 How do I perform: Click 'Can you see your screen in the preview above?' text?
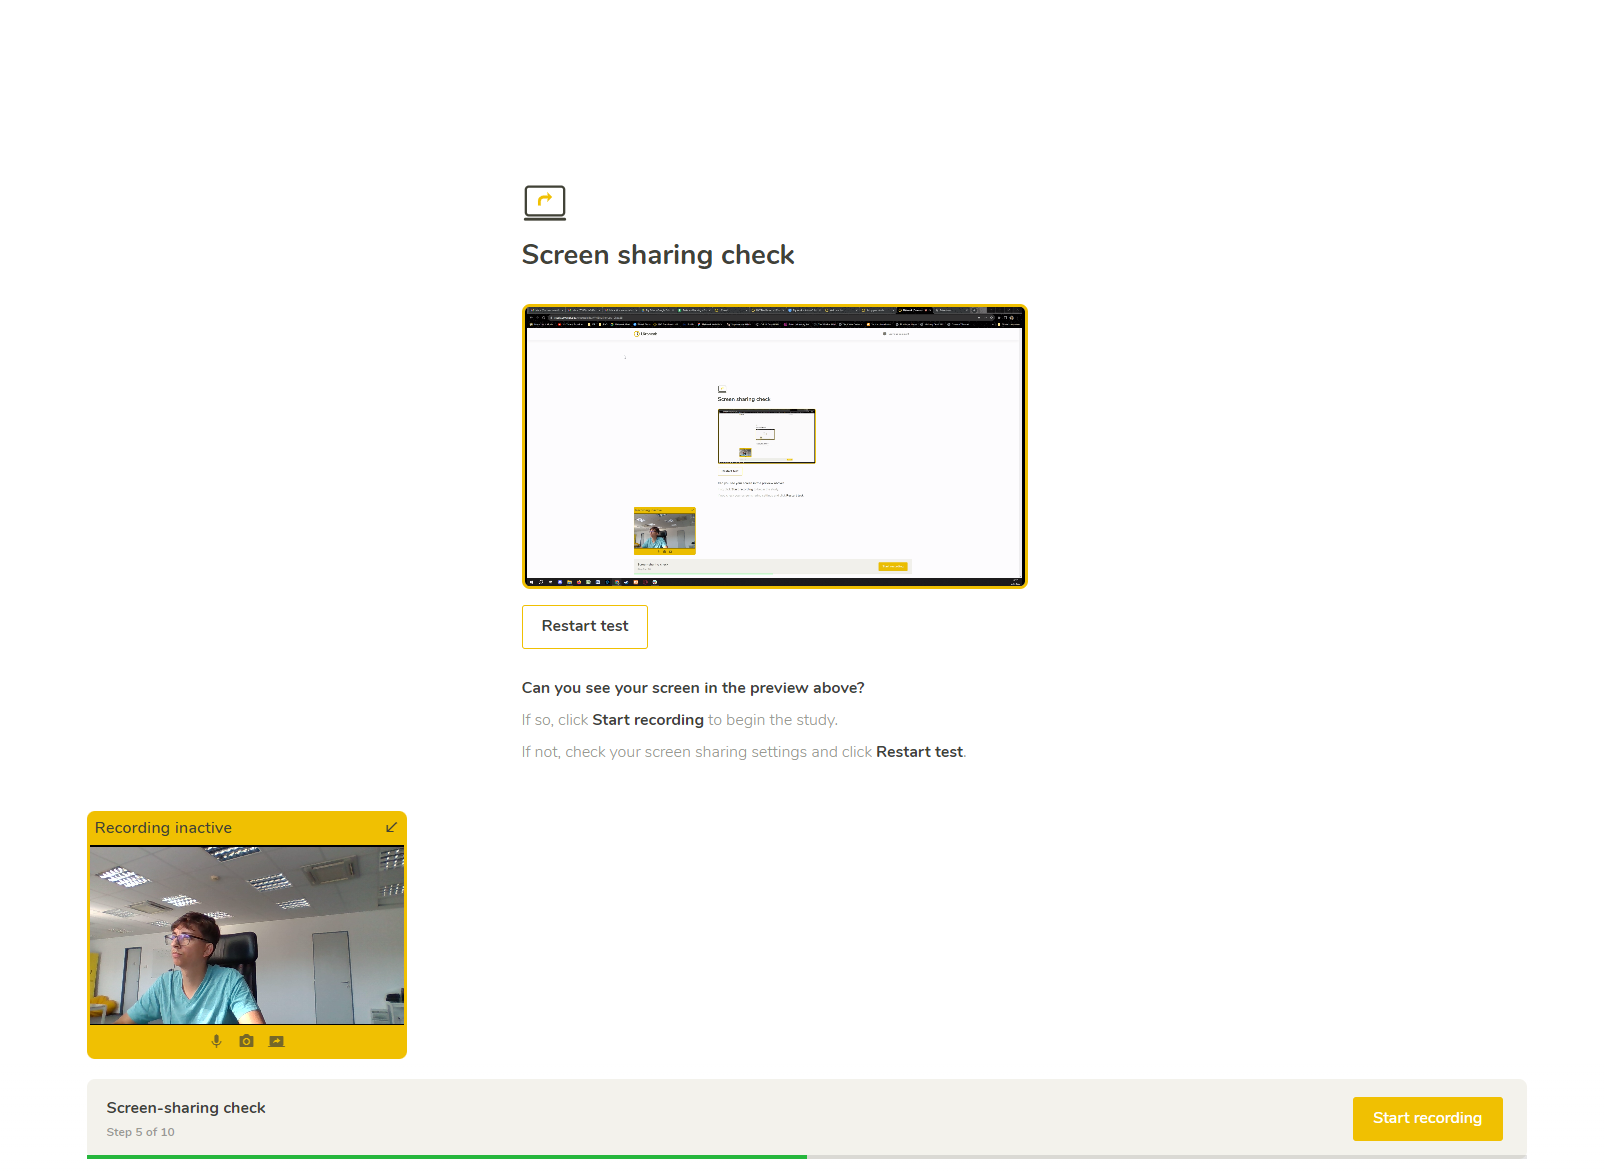click(x=693, y=688)
